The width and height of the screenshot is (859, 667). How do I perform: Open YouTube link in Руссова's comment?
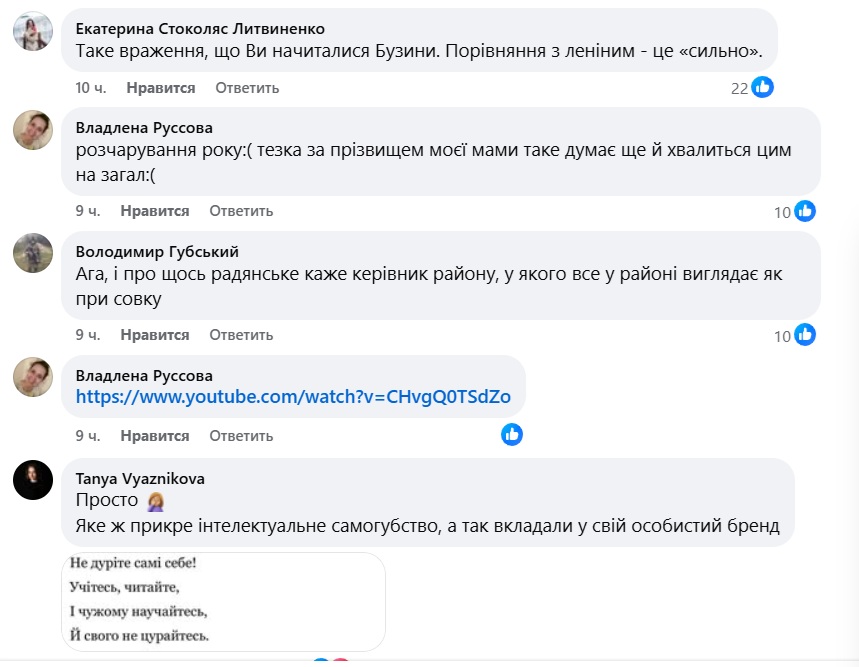click(x=293, y=397)
